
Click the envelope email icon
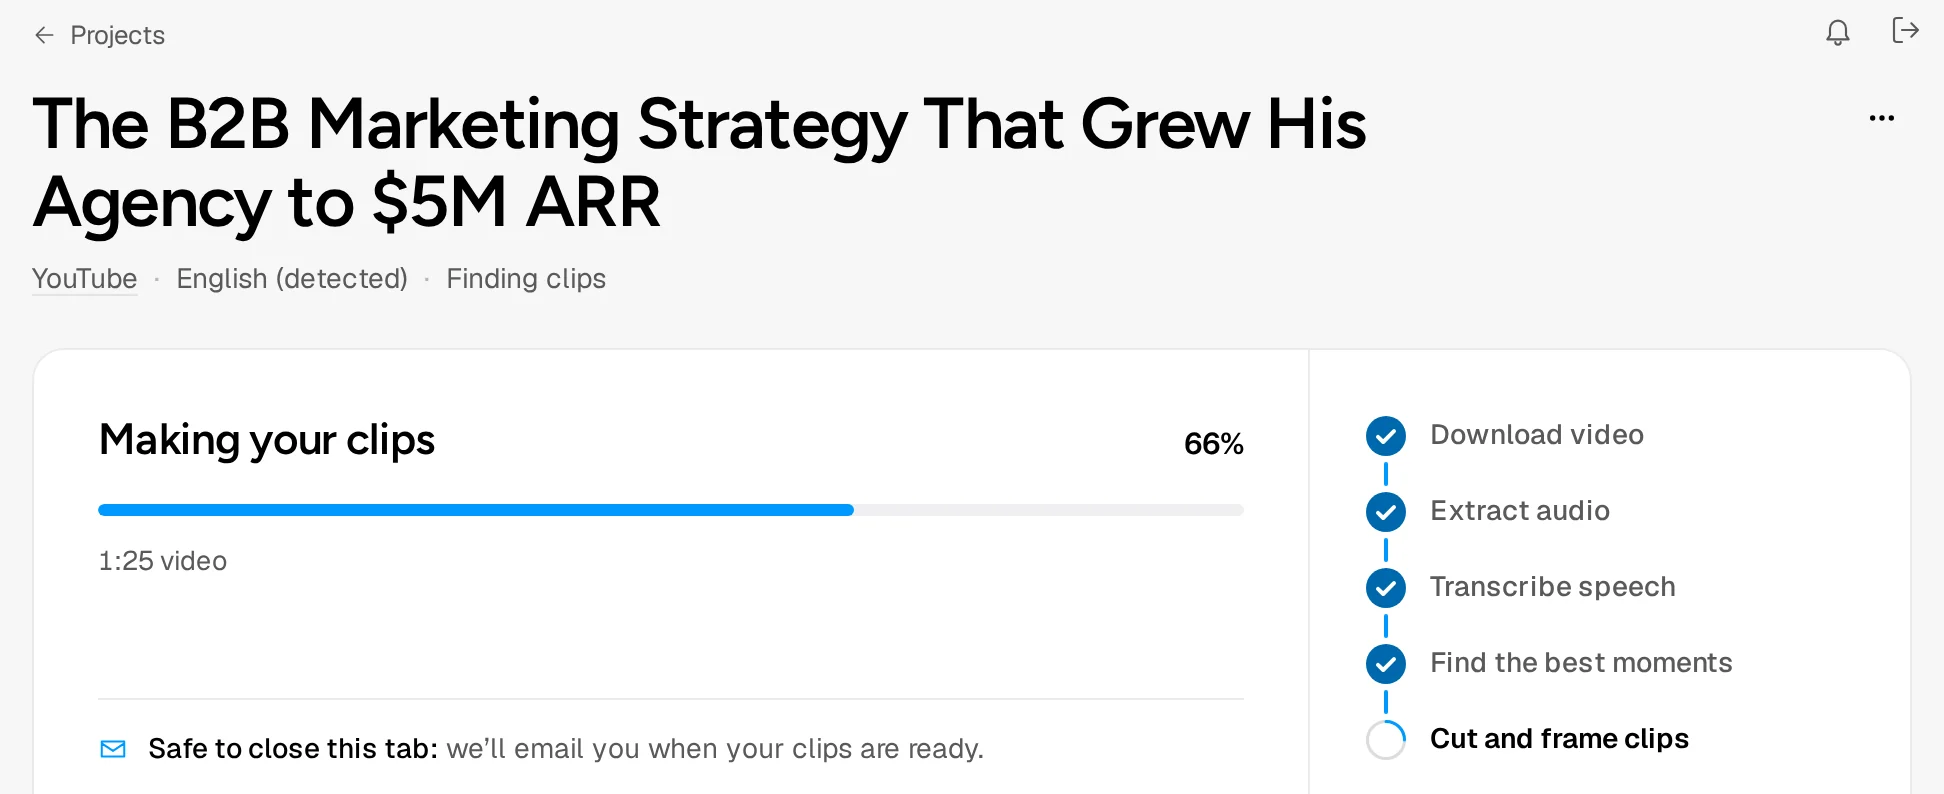(x=113, y=749)
